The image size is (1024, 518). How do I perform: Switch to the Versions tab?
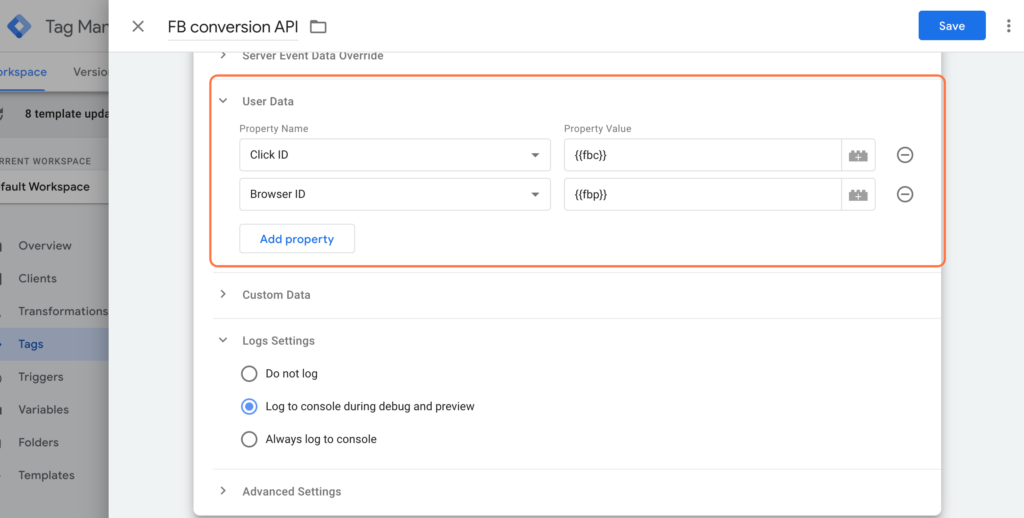pos(90,72)
